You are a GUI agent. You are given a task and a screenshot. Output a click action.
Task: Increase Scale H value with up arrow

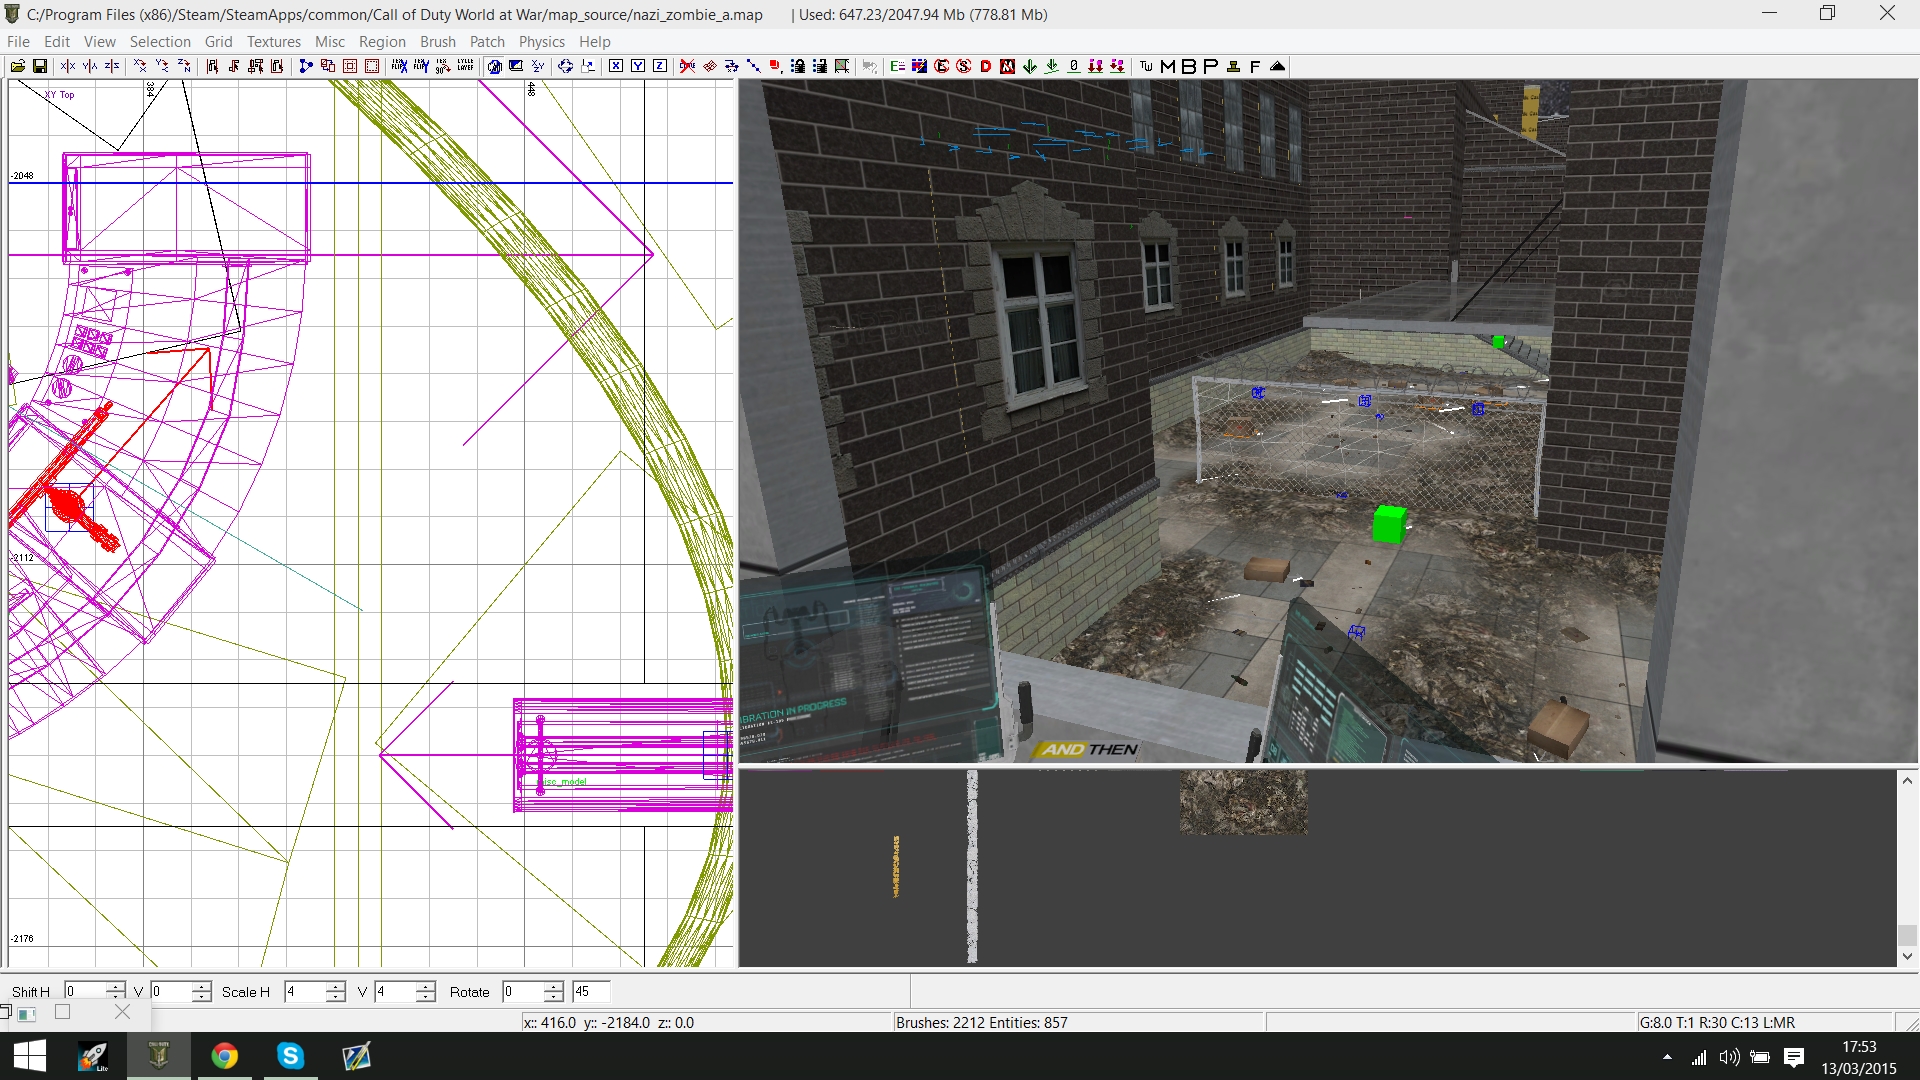(336, 986)
